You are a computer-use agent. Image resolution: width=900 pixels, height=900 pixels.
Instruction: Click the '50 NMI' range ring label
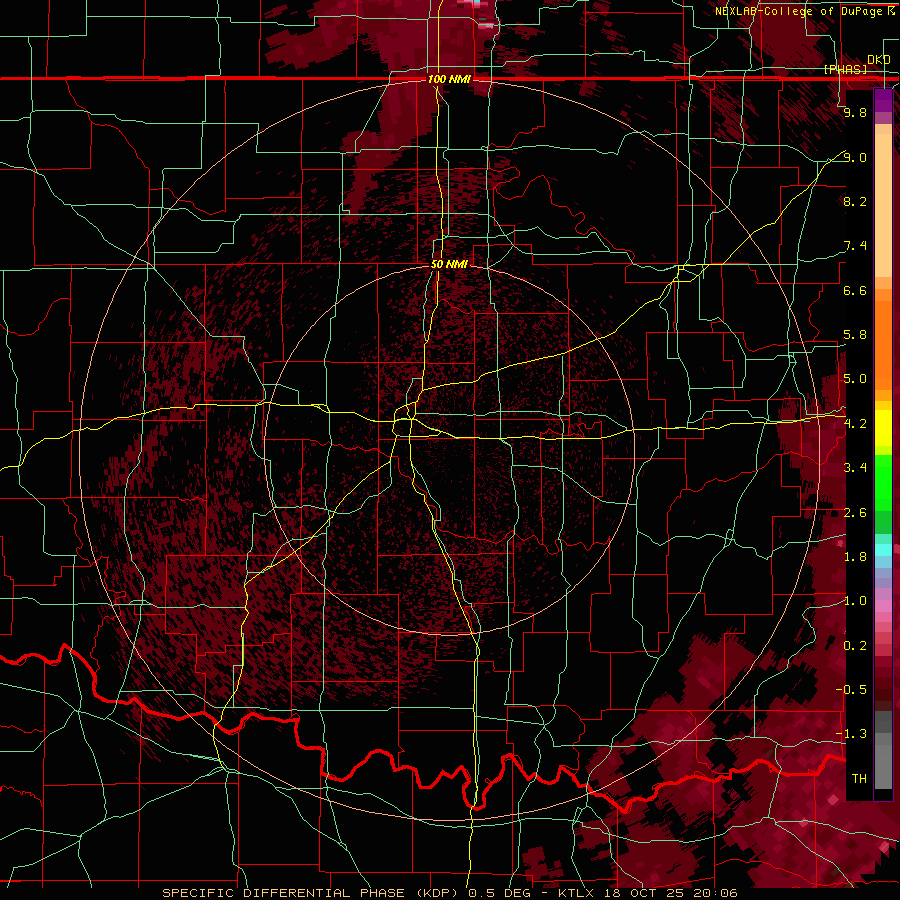click(x=449, y=264)
